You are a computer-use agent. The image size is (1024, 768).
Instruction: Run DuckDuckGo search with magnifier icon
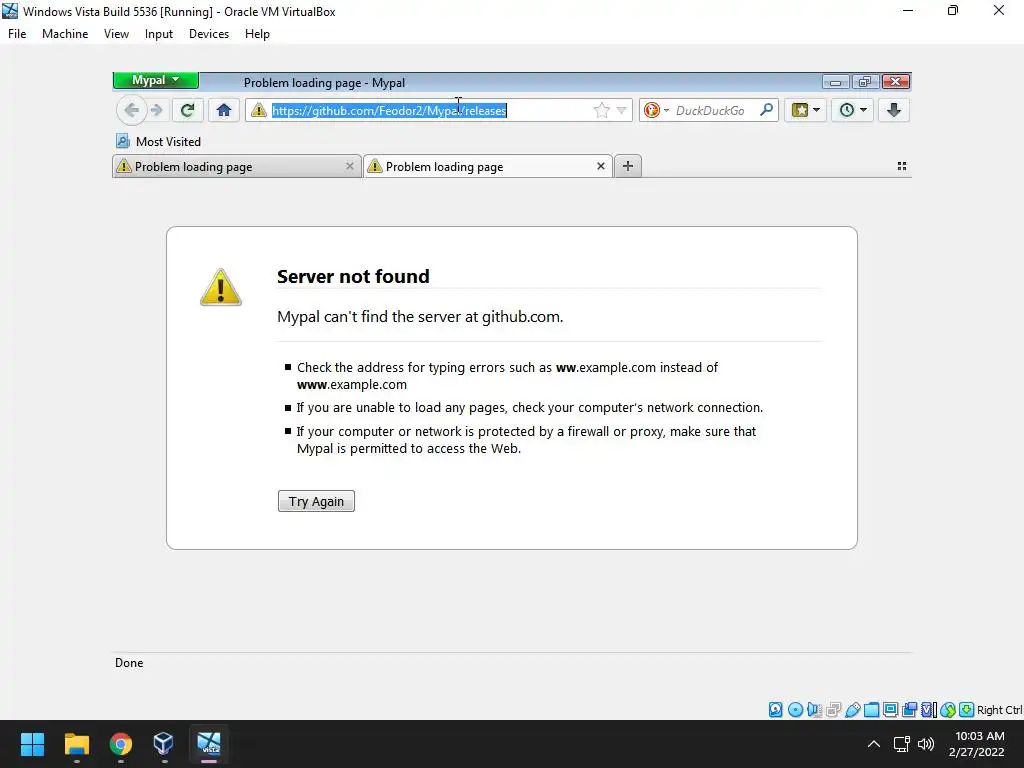click(767, 110)
